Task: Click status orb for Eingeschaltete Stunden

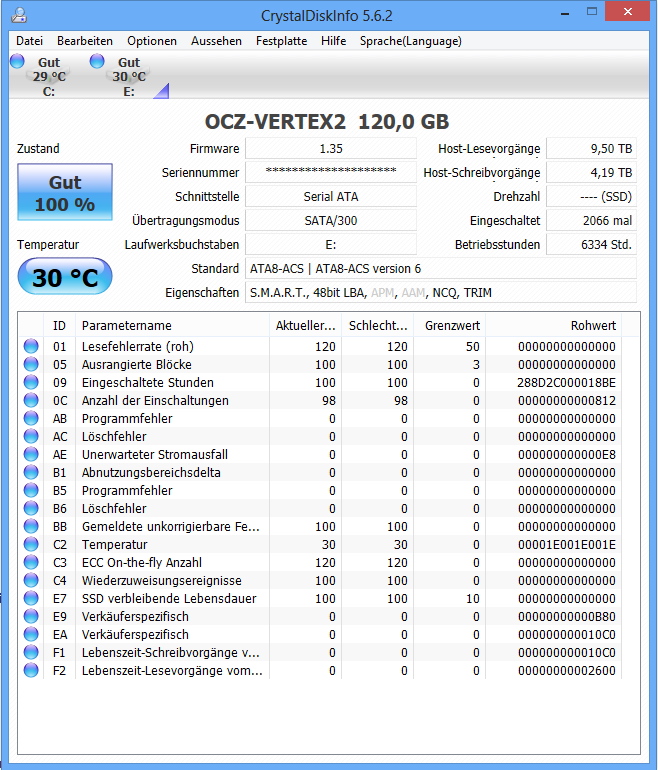Action: point(31,383)
